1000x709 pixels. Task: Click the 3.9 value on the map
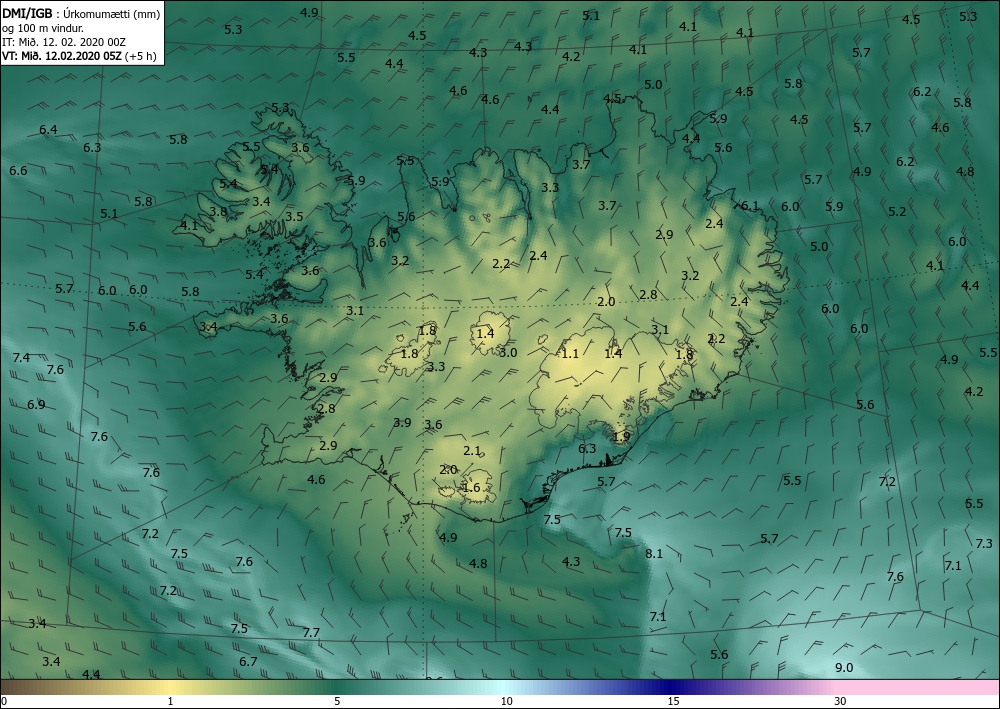(402, 423)
